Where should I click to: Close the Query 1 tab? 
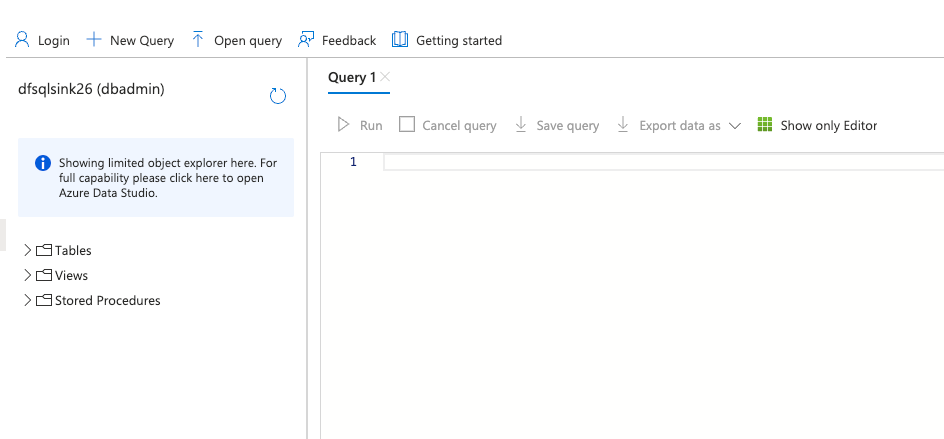385,76
